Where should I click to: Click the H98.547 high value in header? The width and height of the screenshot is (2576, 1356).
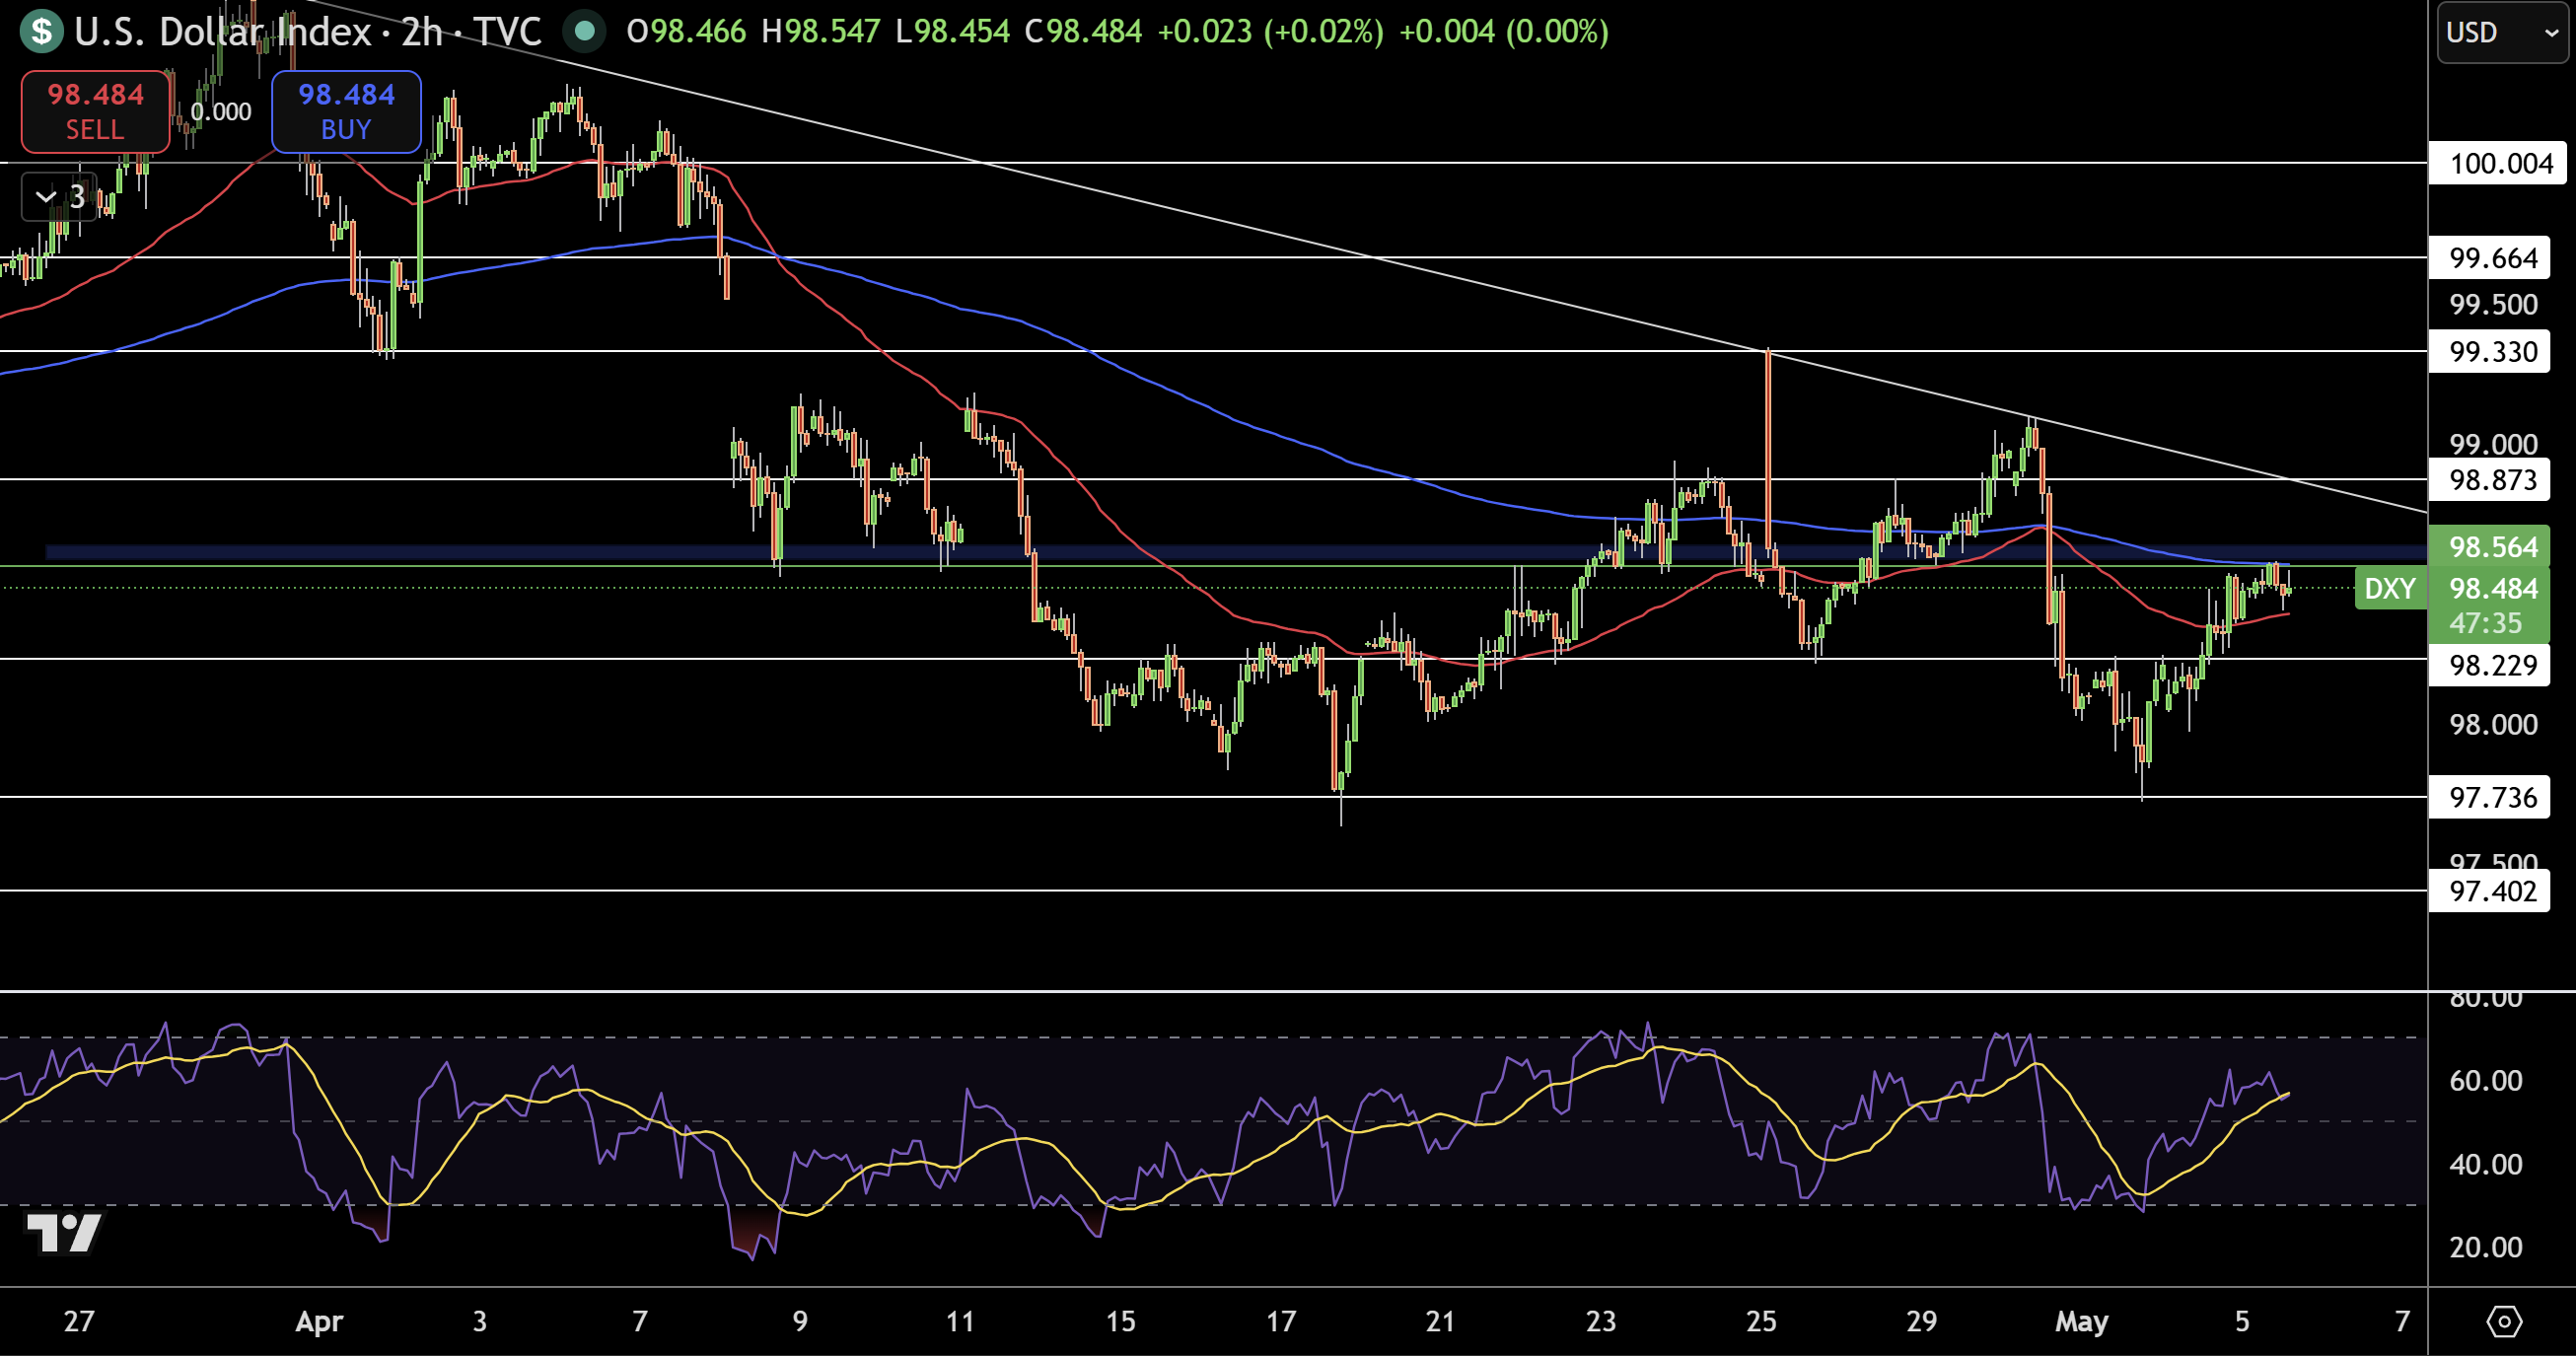820,31
